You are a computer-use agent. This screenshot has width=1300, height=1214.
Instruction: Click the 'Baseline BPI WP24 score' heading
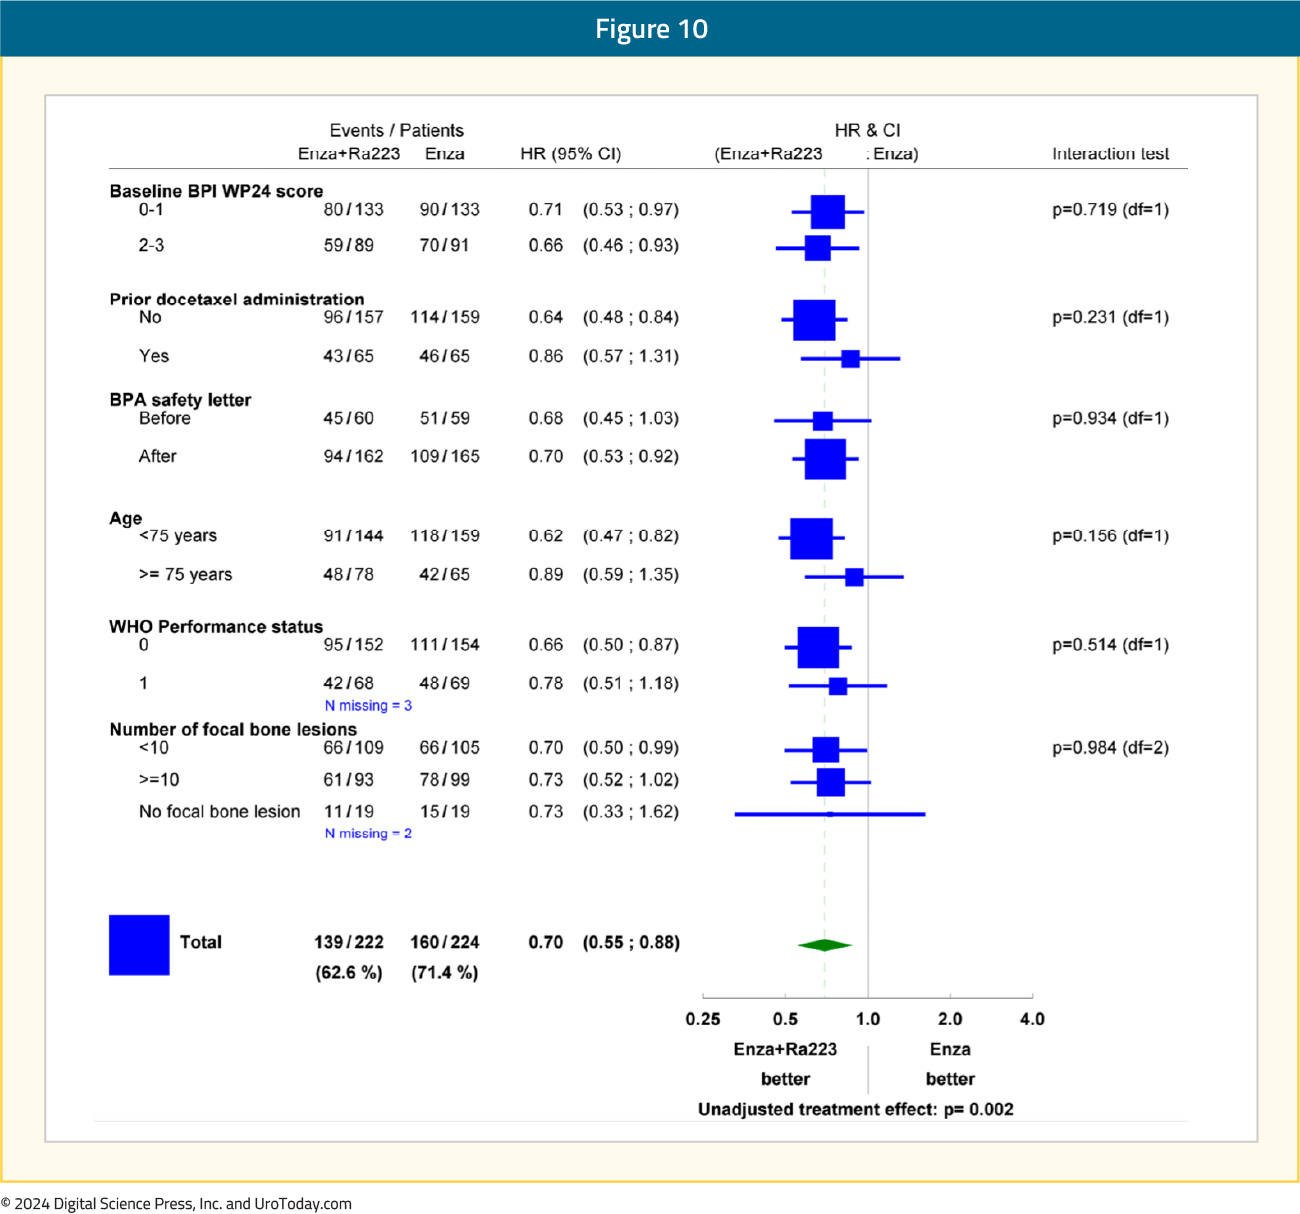[216, 191]
